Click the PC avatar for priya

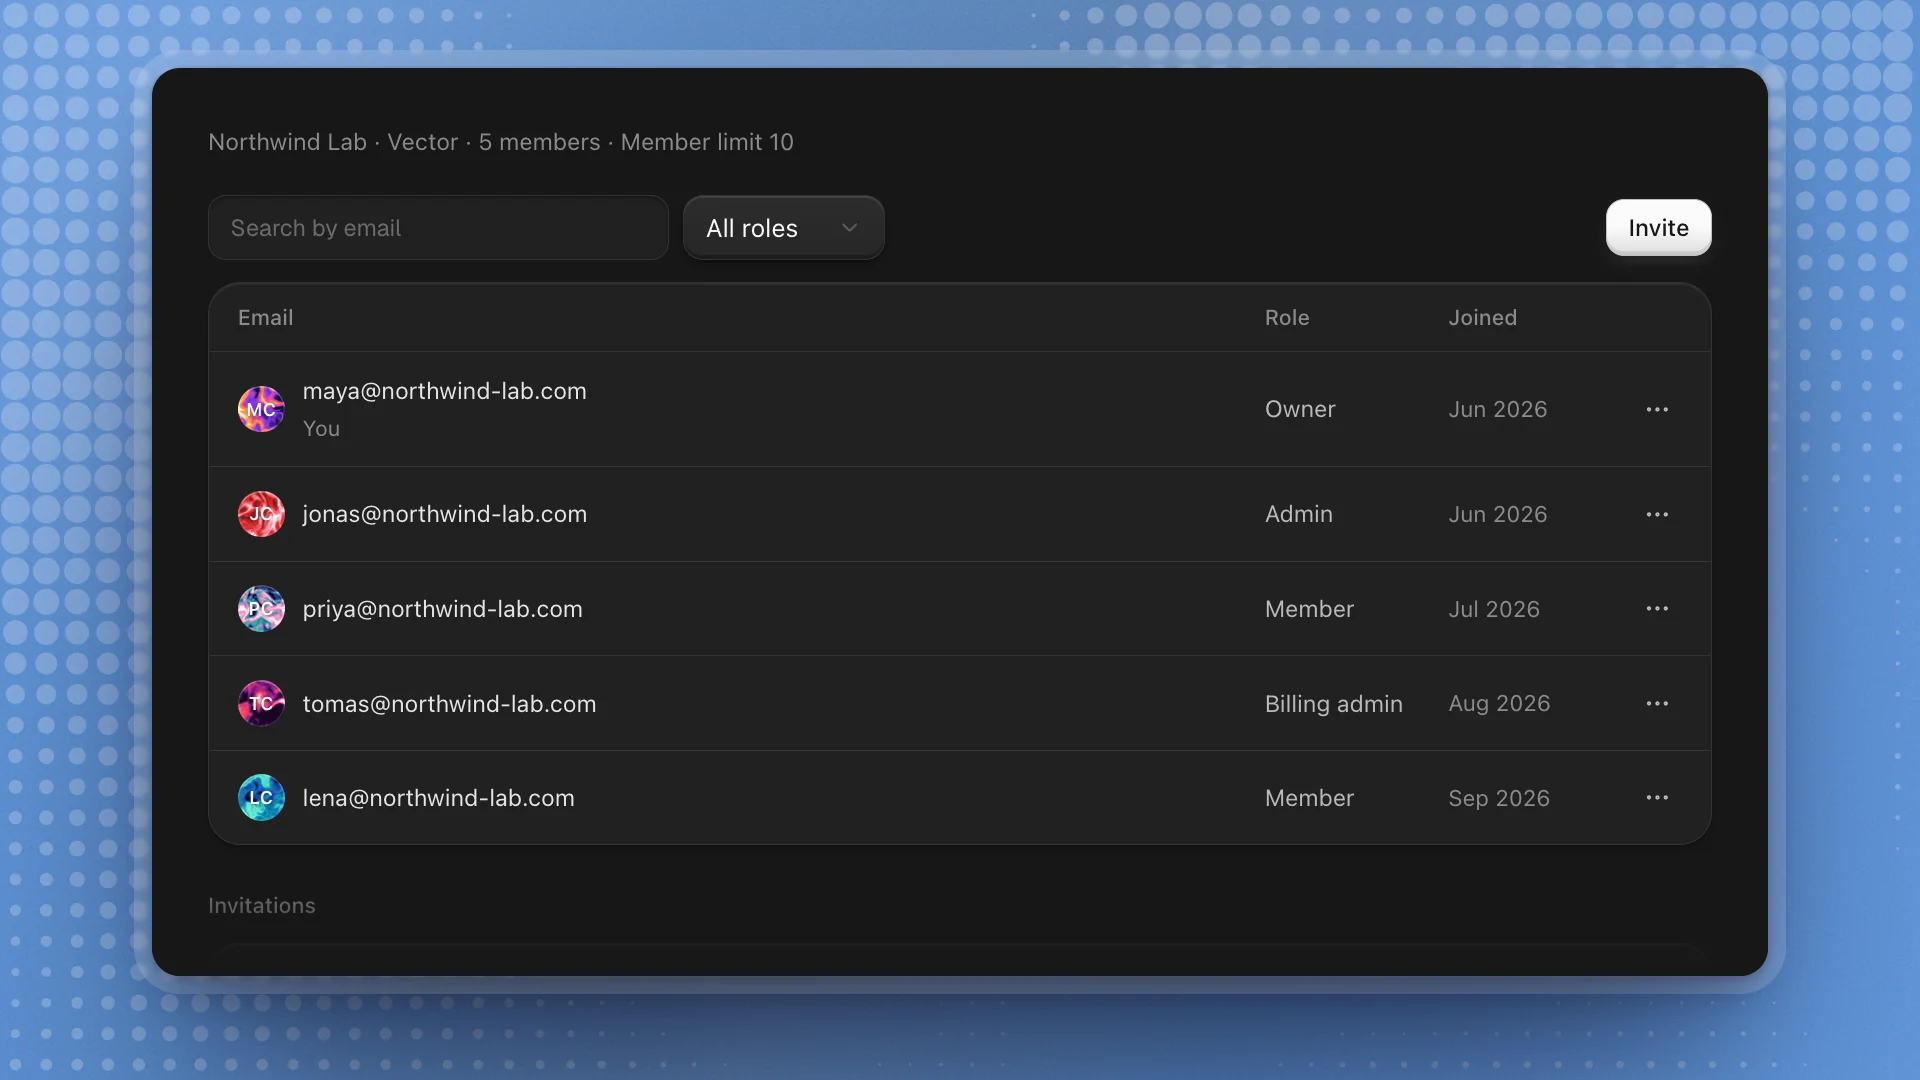[261, 608]
